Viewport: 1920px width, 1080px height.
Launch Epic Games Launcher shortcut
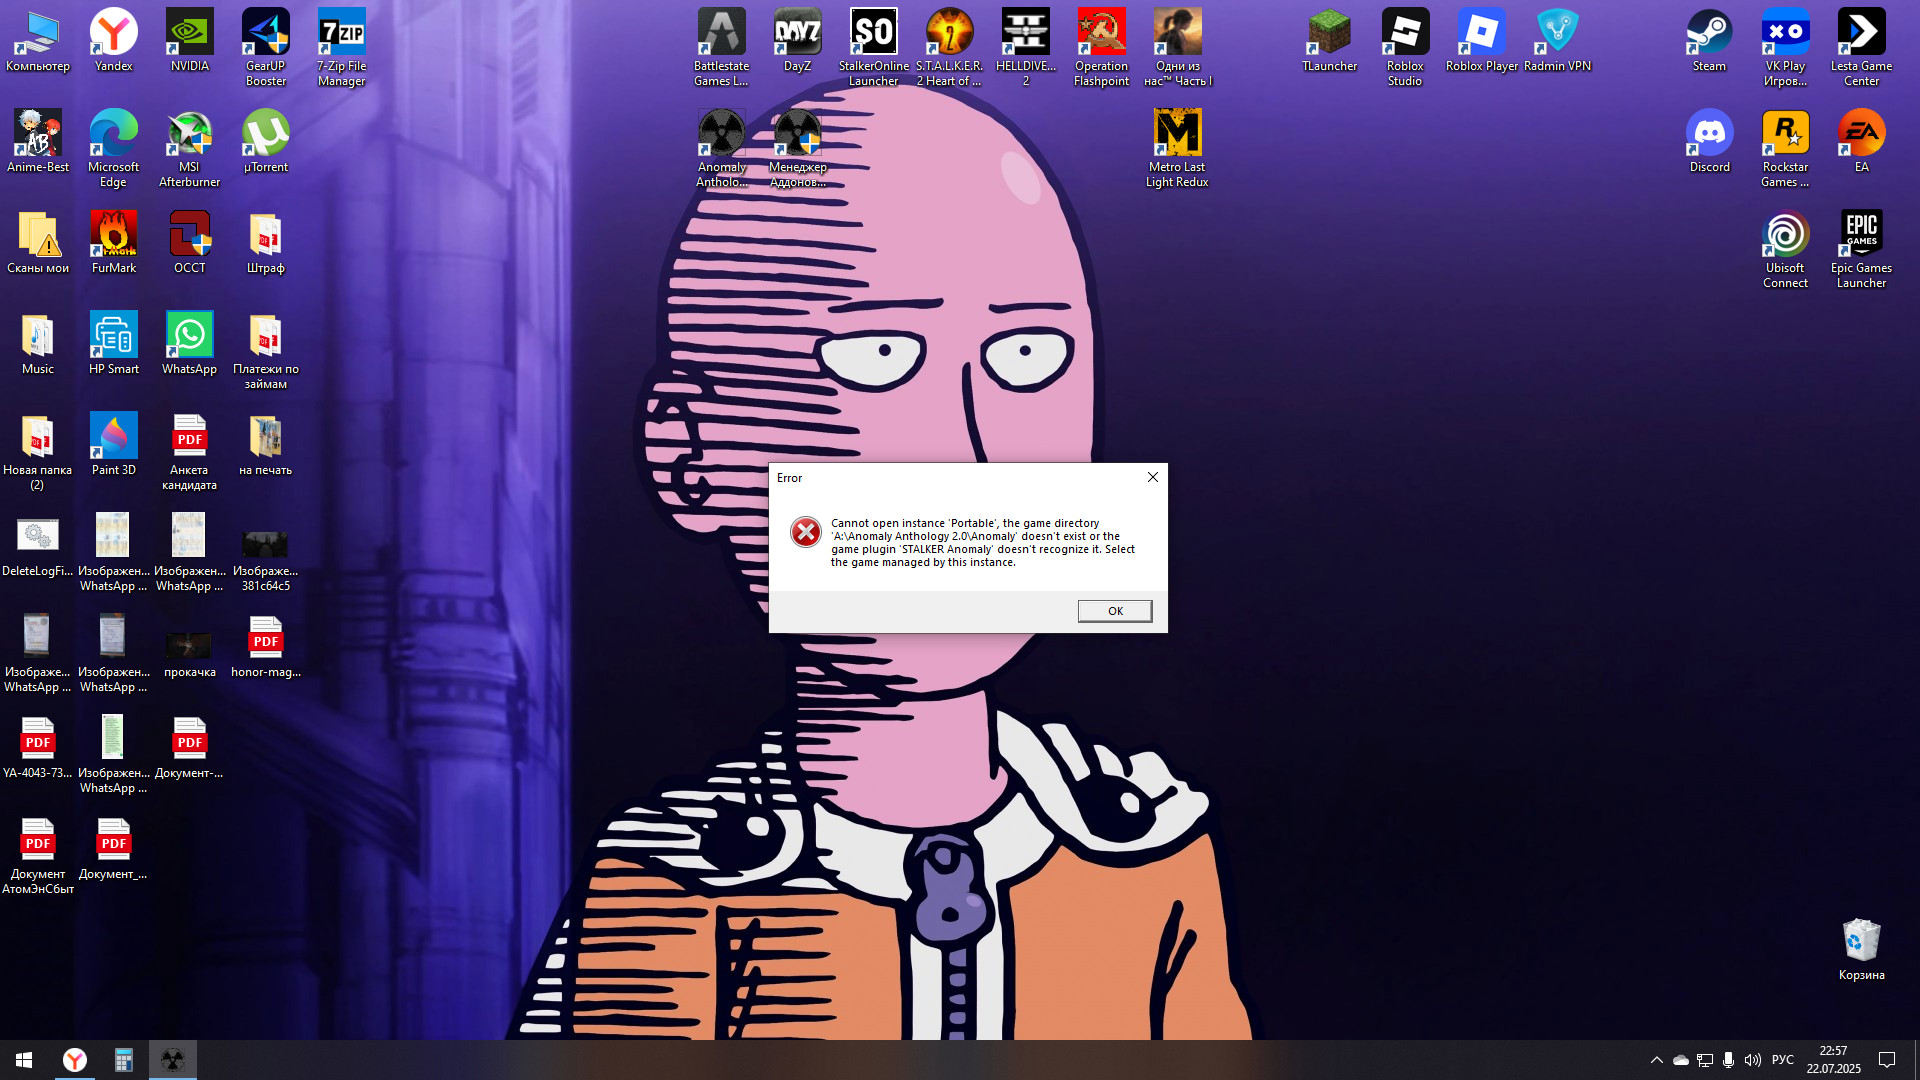pyautogui.click(x=1861, y=249)
